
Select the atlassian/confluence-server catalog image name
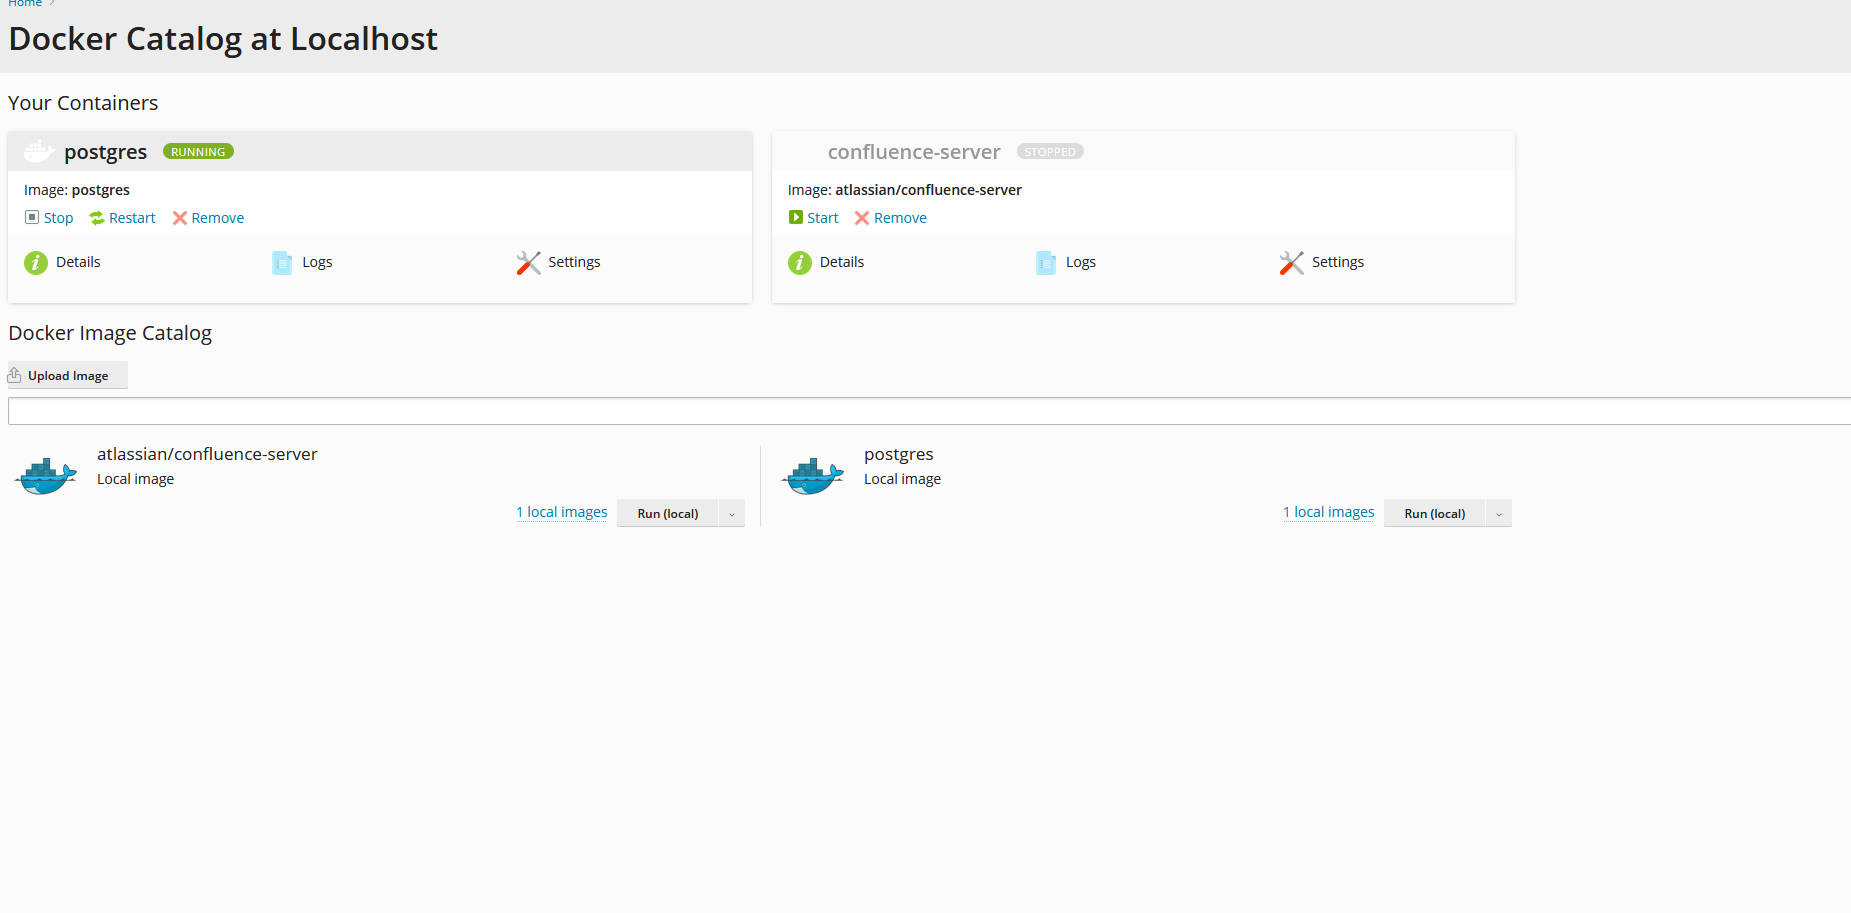tap(207, 454)
